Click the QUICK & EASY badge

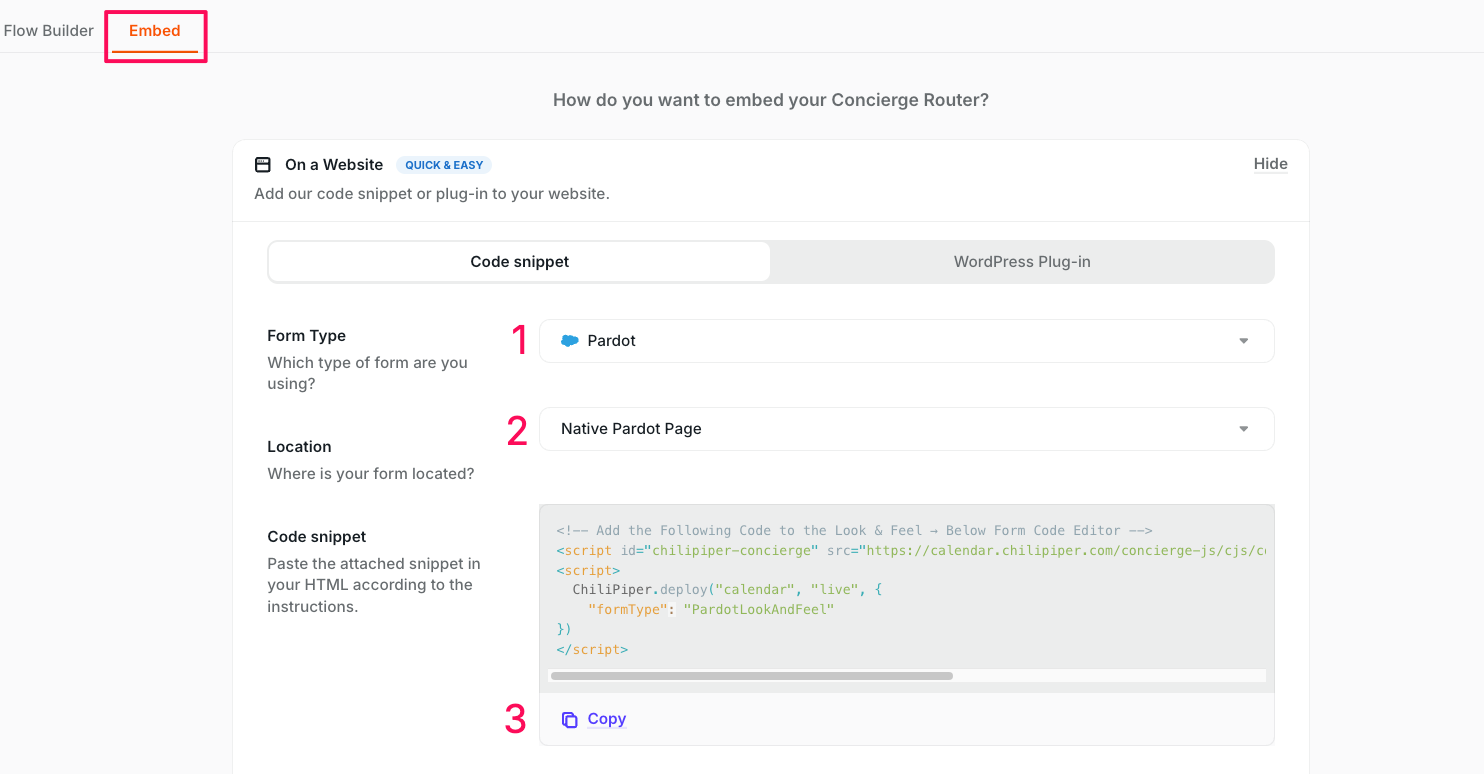[444, 165]
